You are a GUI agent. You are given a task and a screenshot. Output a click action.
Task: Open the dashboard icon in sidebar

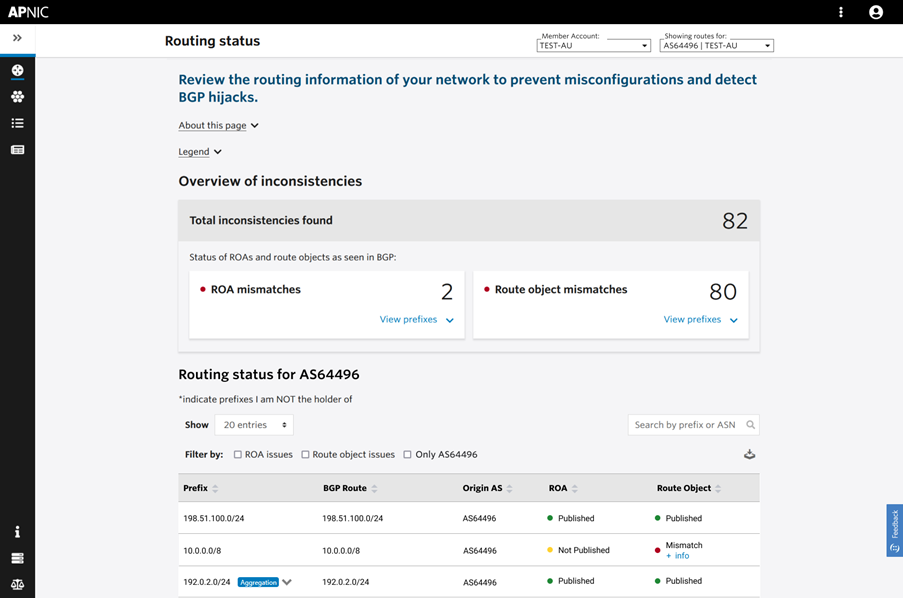coord(17,70)
